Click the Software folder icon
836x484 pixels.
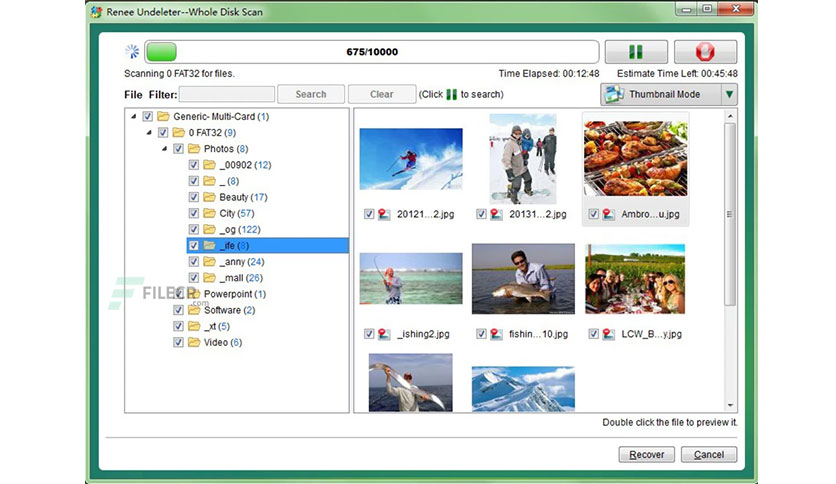[194, 310]
